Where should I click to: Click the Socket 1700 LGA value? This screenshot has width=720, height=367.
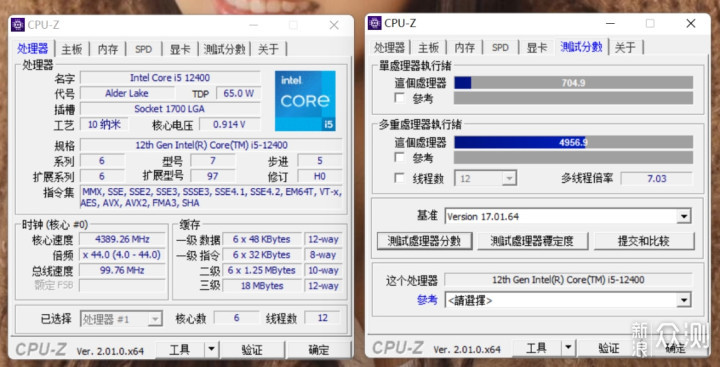pos(170,109)
